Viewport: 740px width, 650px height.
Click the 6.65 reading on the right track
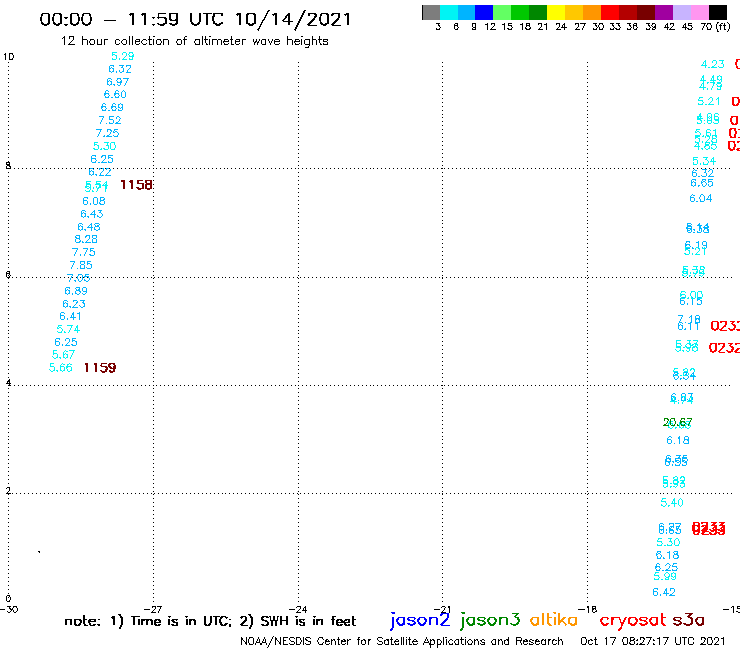click(702, 183)
